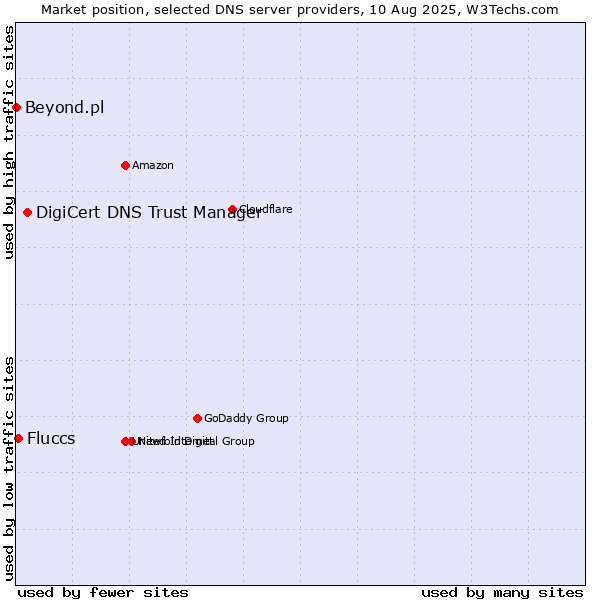Click the 'used by low traffic sites' axis label
The height and width of the screenshot is (600, 600).
point(9,469)
